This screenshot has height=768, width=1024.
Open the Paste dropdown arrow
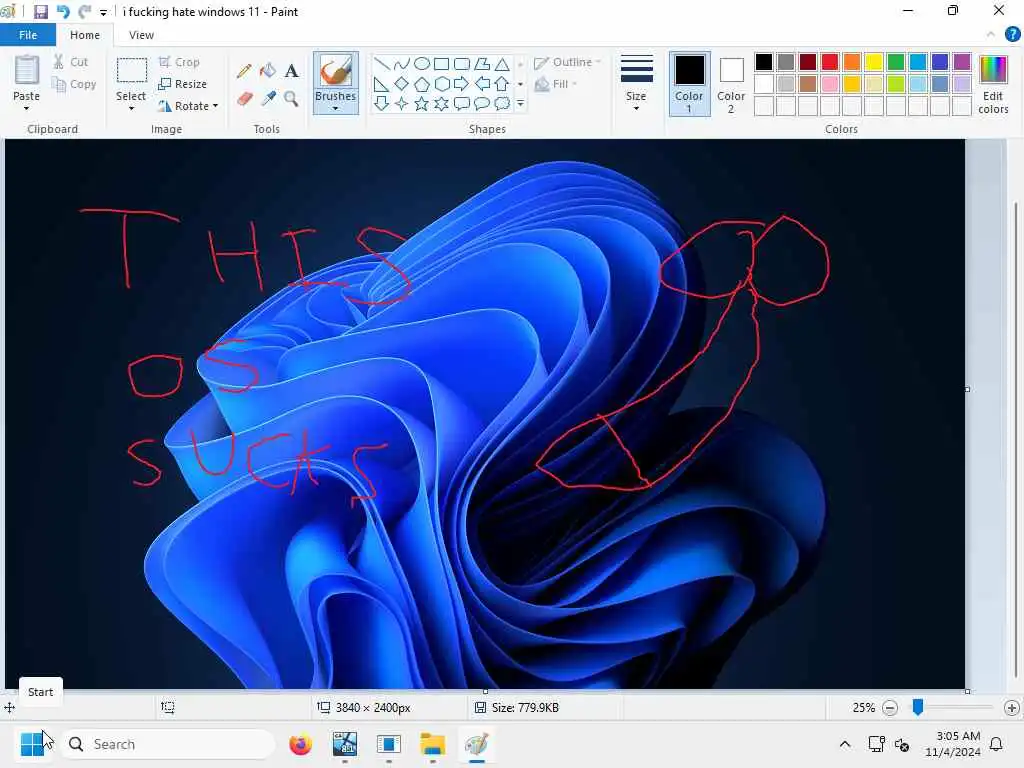point(26,108)
